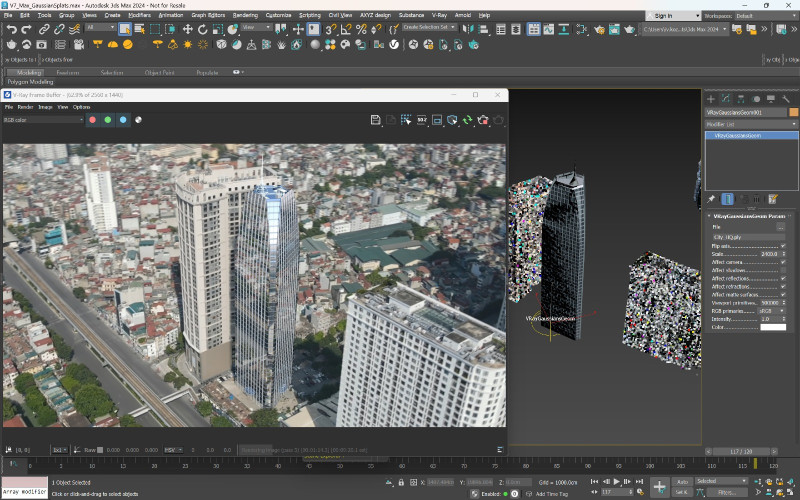Toggle the Affect reflections checkbox
Viewport: 800px width, 500px height.
pos(783,279)
